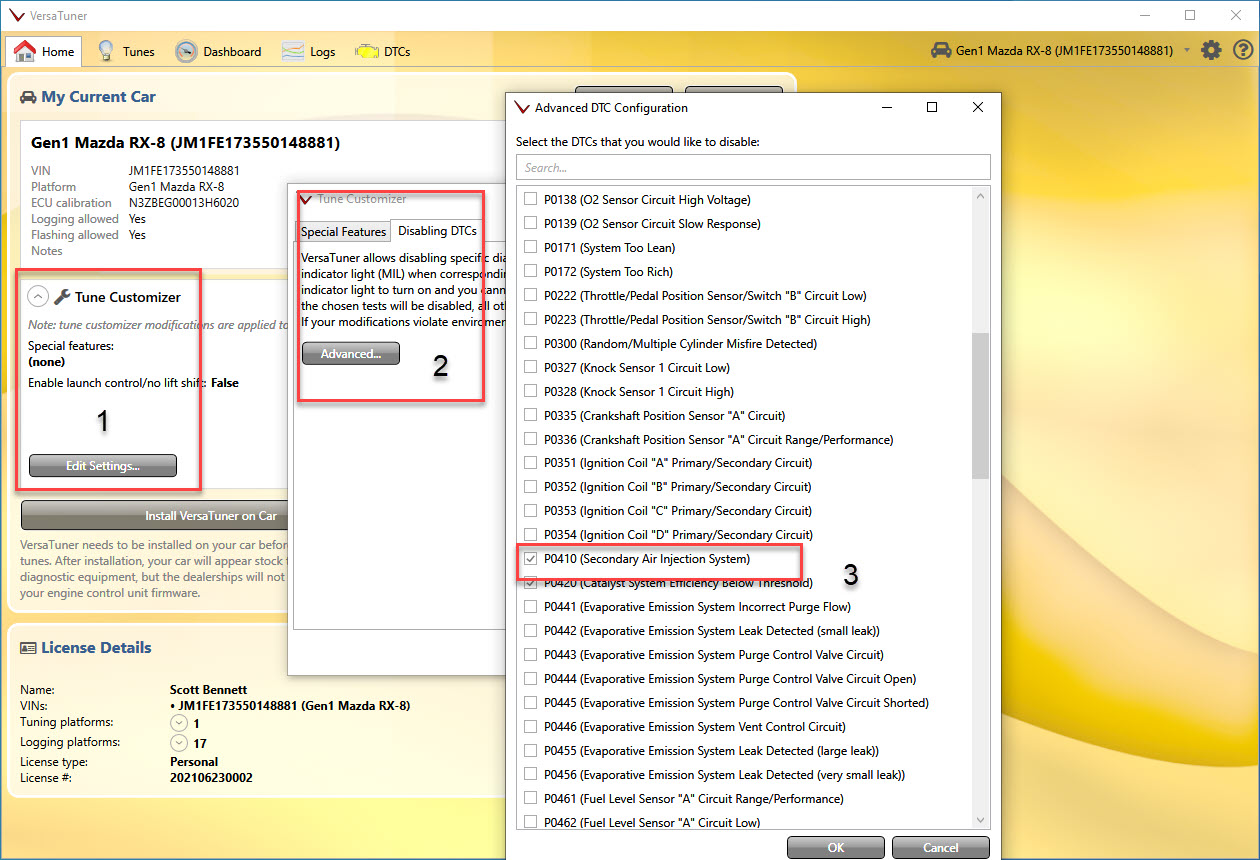Select the Disabling DTCs tab
1260x860 pixels.
(x=437, y=231)
